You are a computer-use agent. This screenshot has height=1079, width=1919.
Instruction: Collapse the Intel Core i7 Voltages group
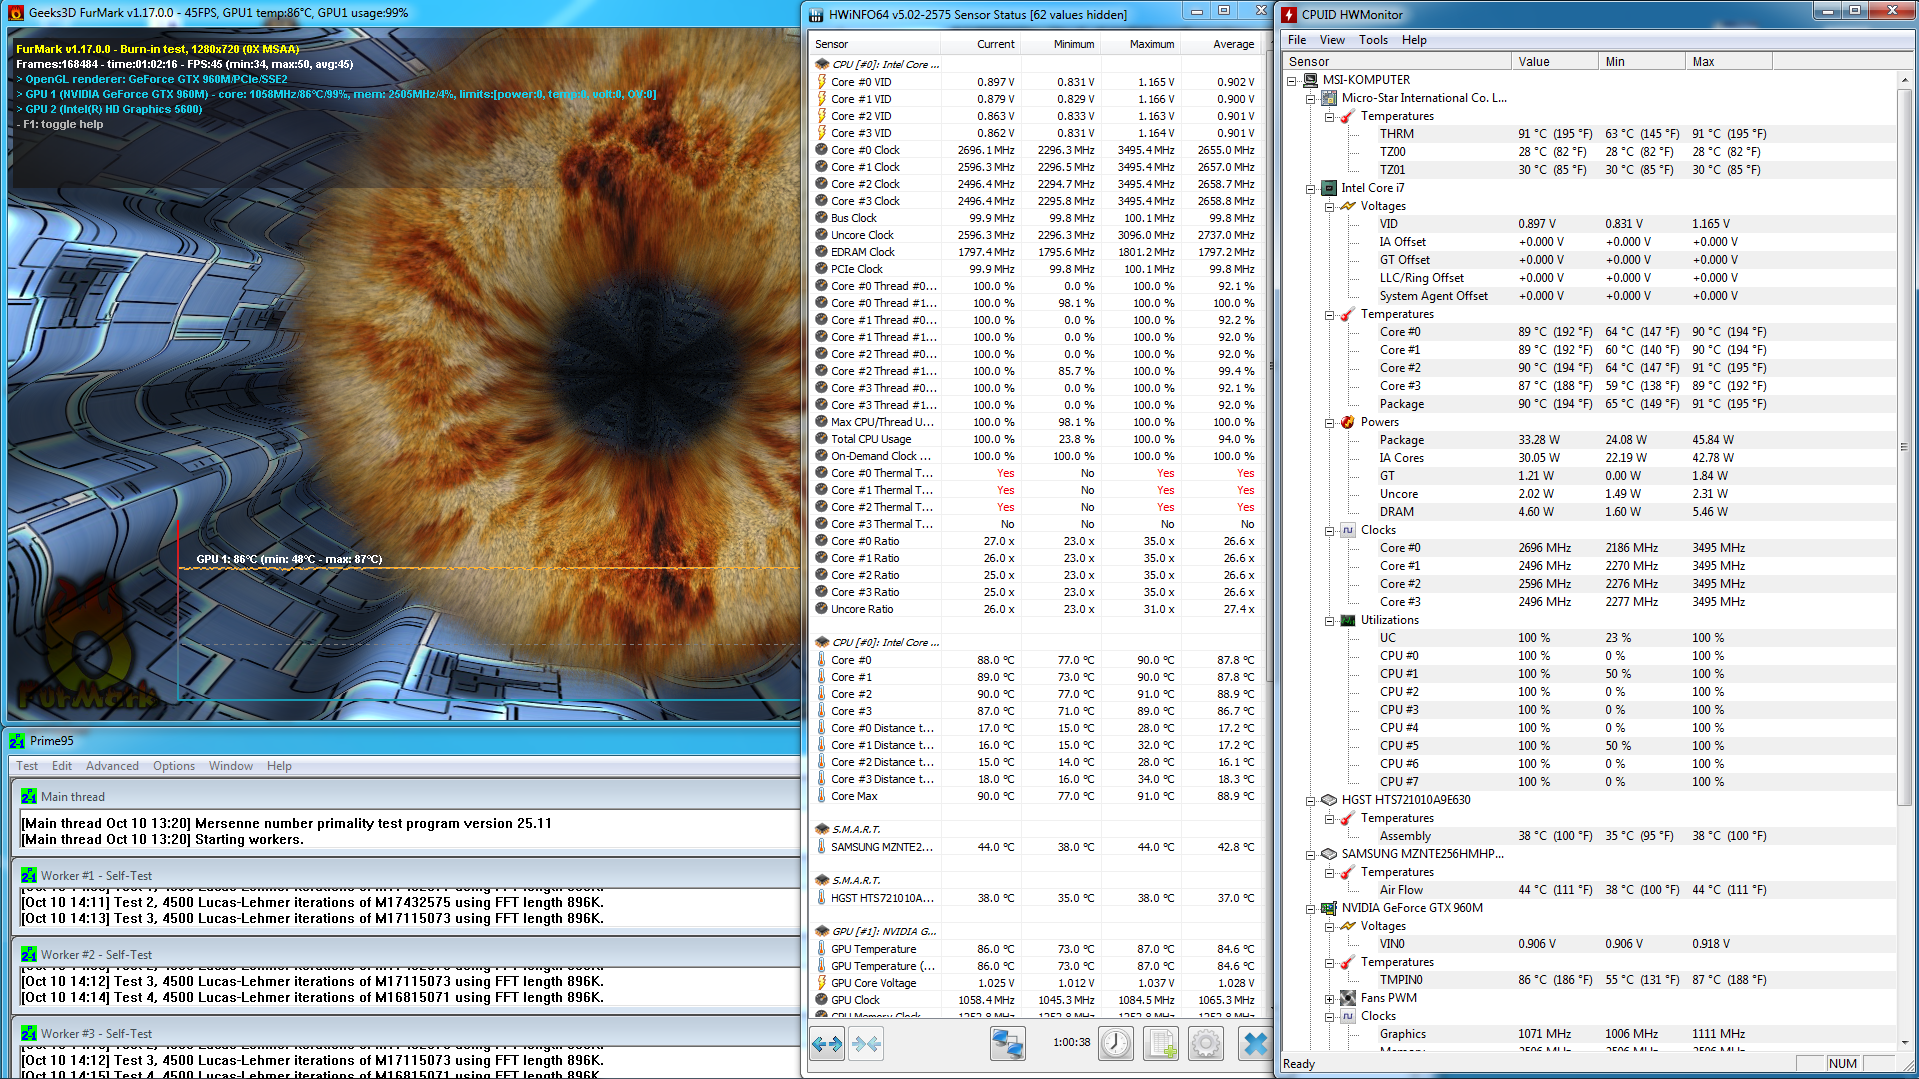pyautogui.click(x=1329, y=206)
